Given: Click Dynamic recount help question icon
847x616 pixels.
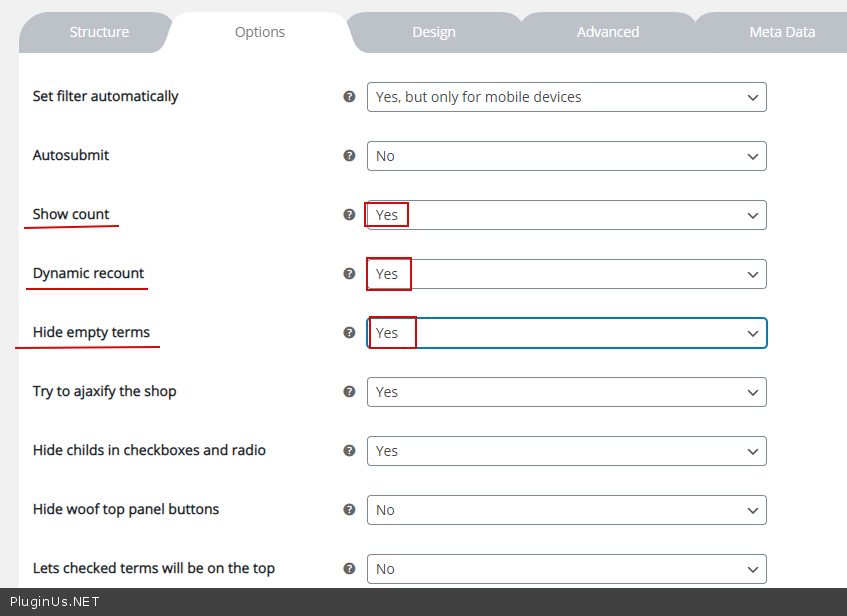Looking at the screenshot, I should tap(349, 274).
